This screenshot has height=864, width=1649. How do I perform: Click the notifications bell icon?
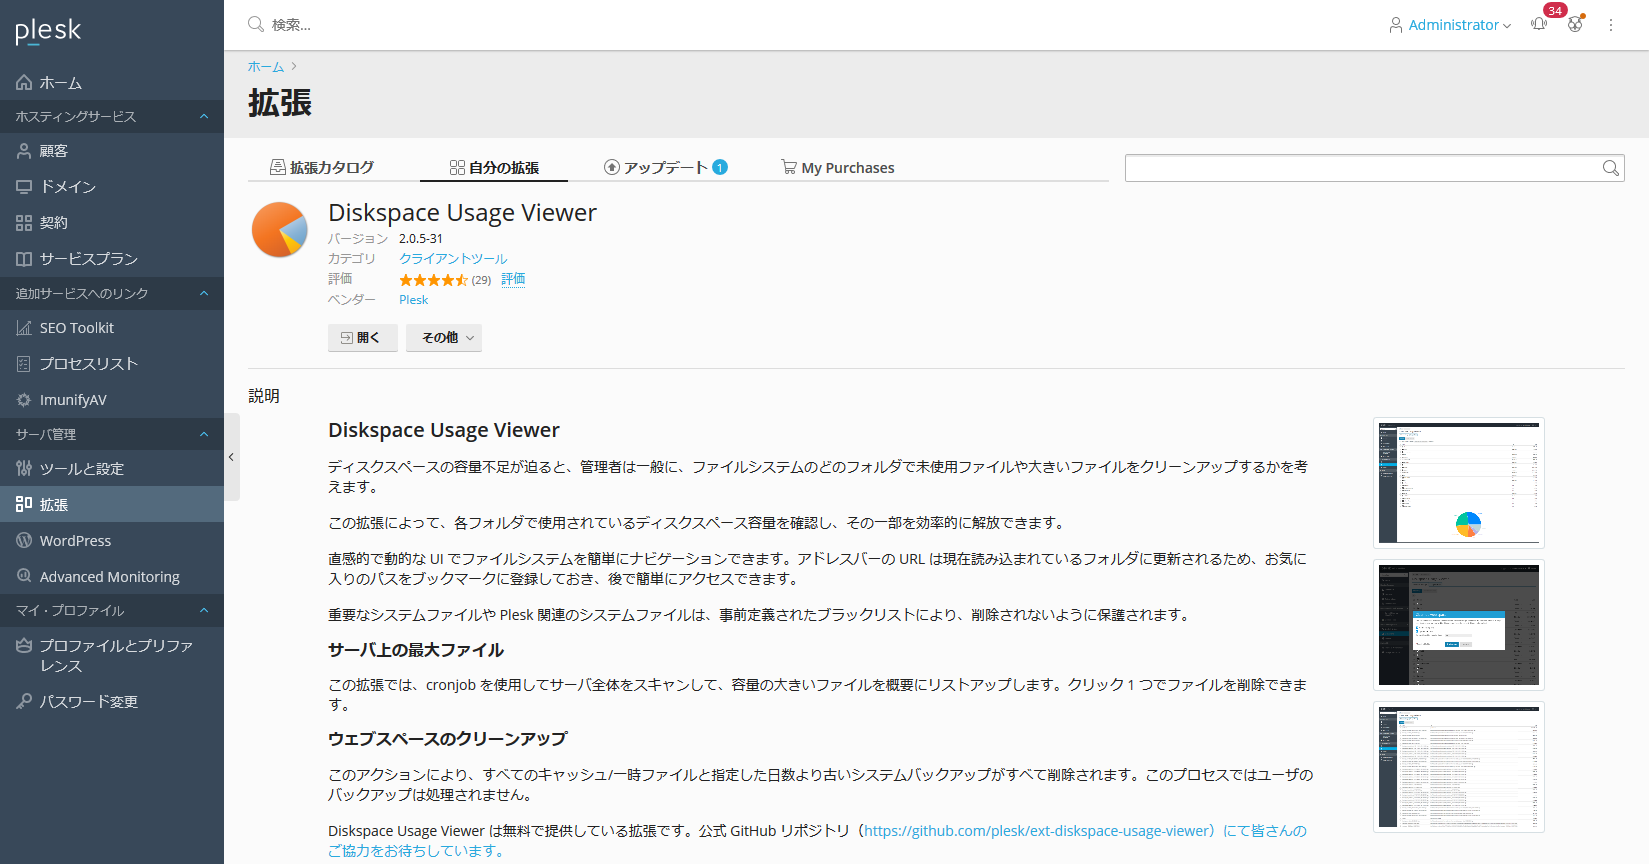(x=1539, y=24)
